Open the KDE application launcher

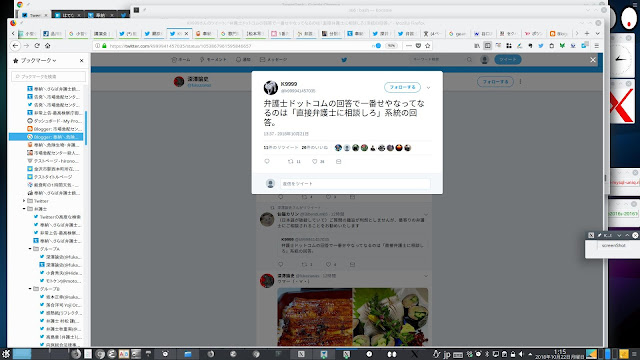6,354
